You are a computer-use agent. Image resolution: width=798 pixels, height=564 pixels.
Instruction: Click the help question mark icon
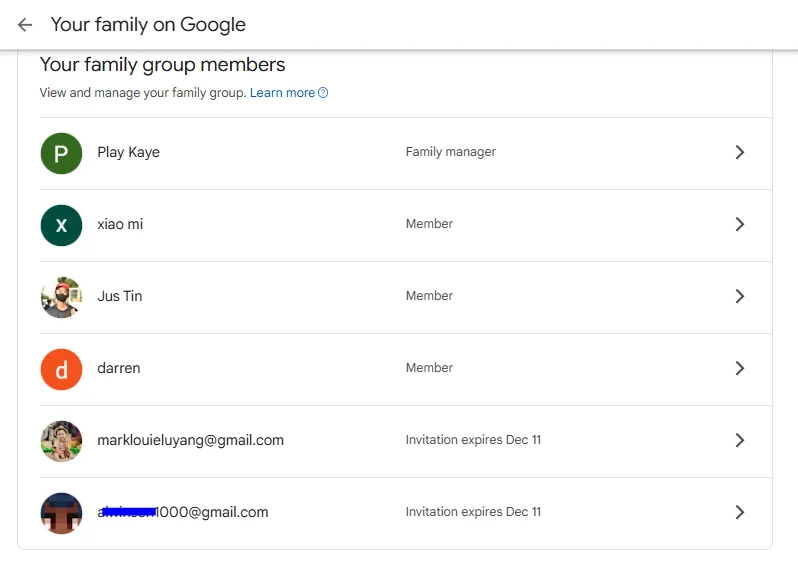tap(323, 93)
